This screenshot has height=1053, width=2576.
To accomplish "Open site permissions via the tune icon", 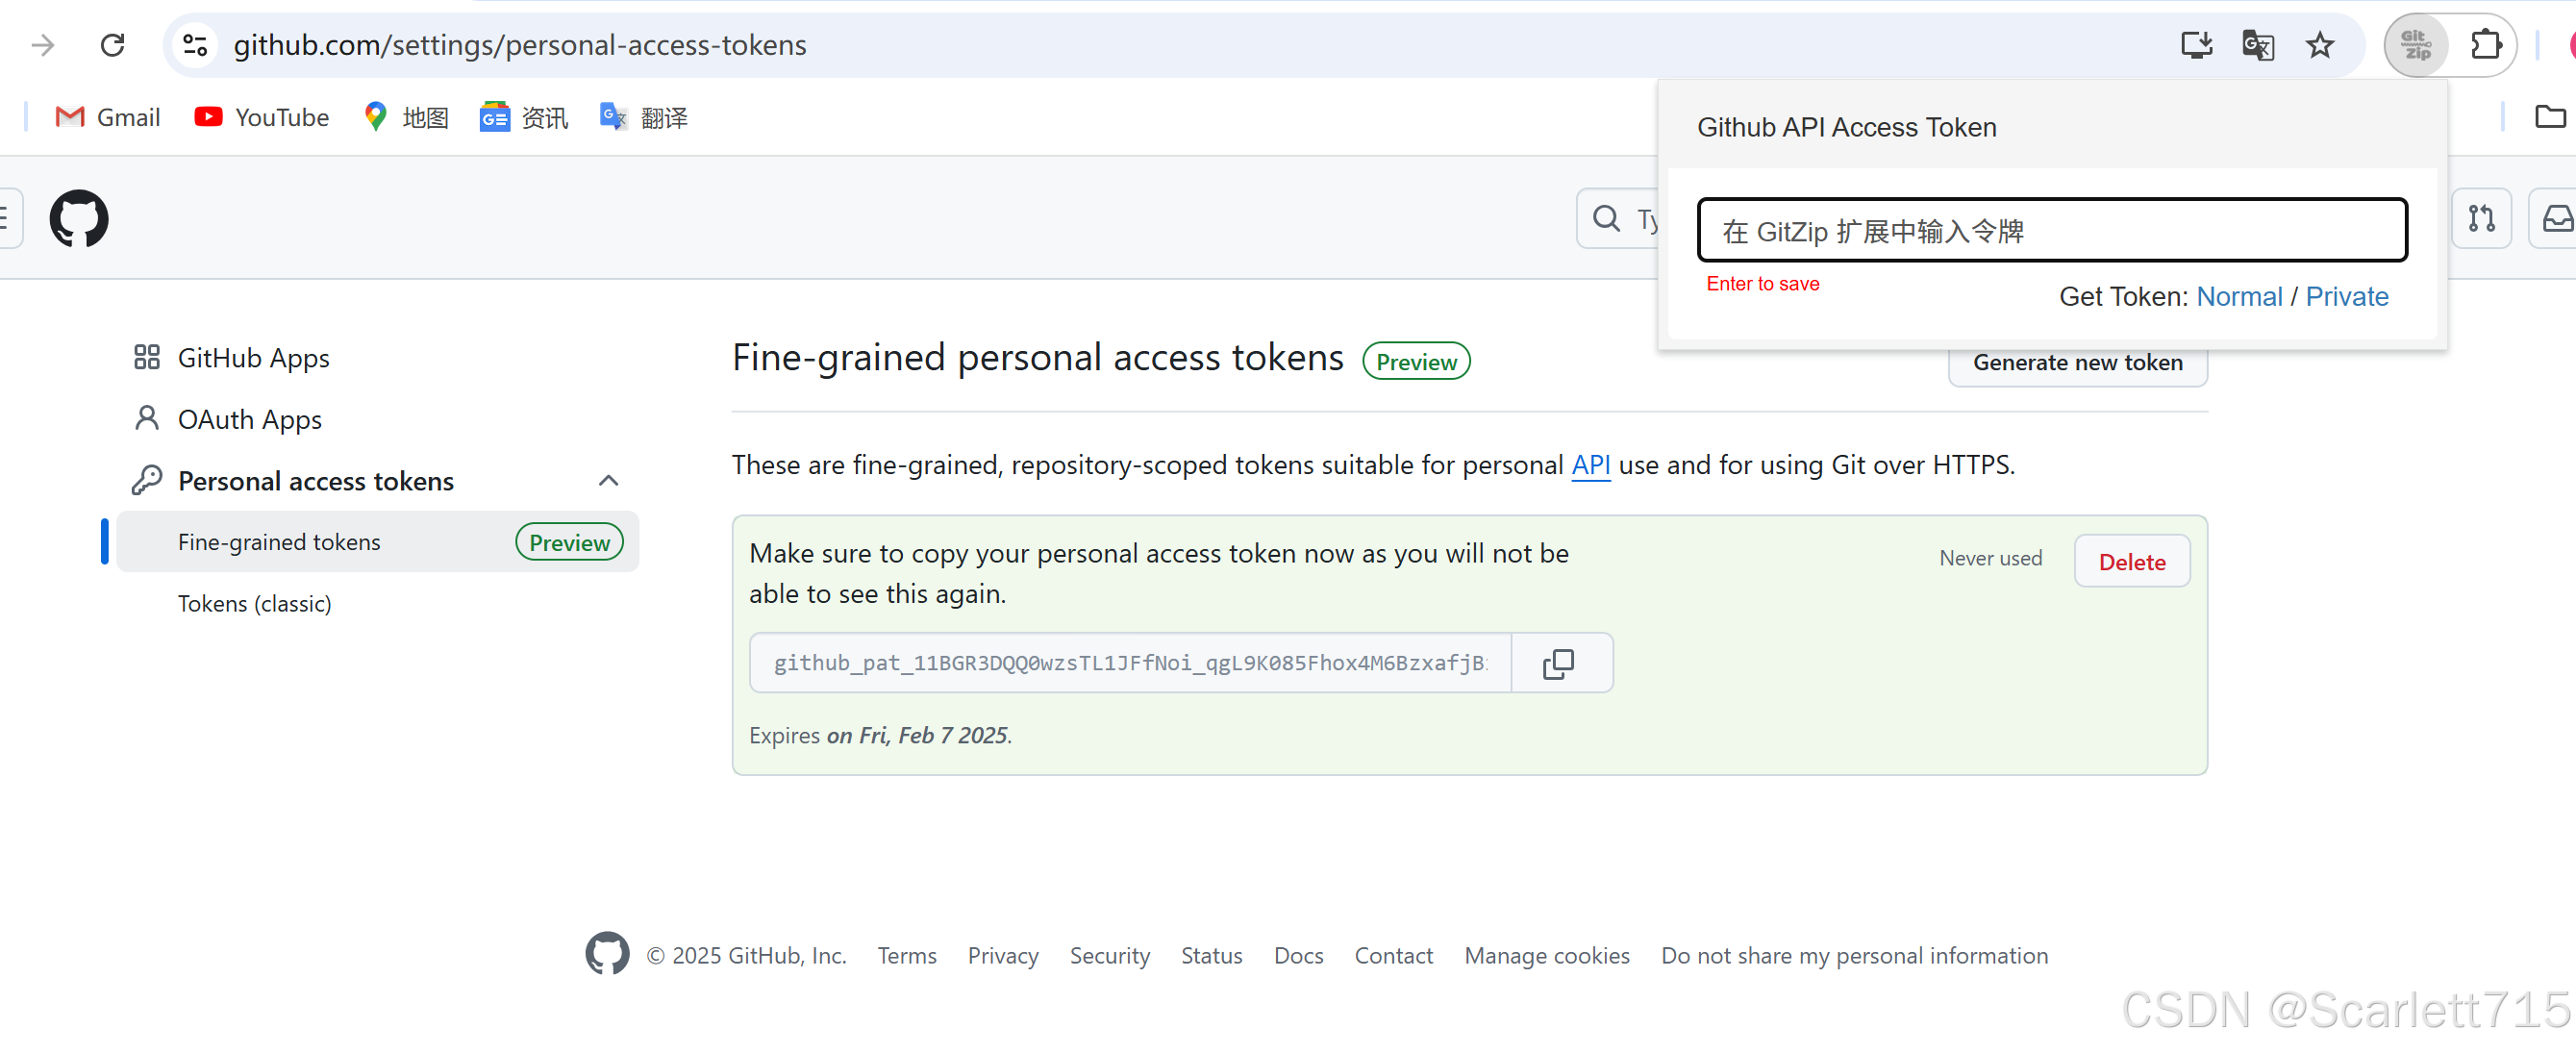I will 194,45.
